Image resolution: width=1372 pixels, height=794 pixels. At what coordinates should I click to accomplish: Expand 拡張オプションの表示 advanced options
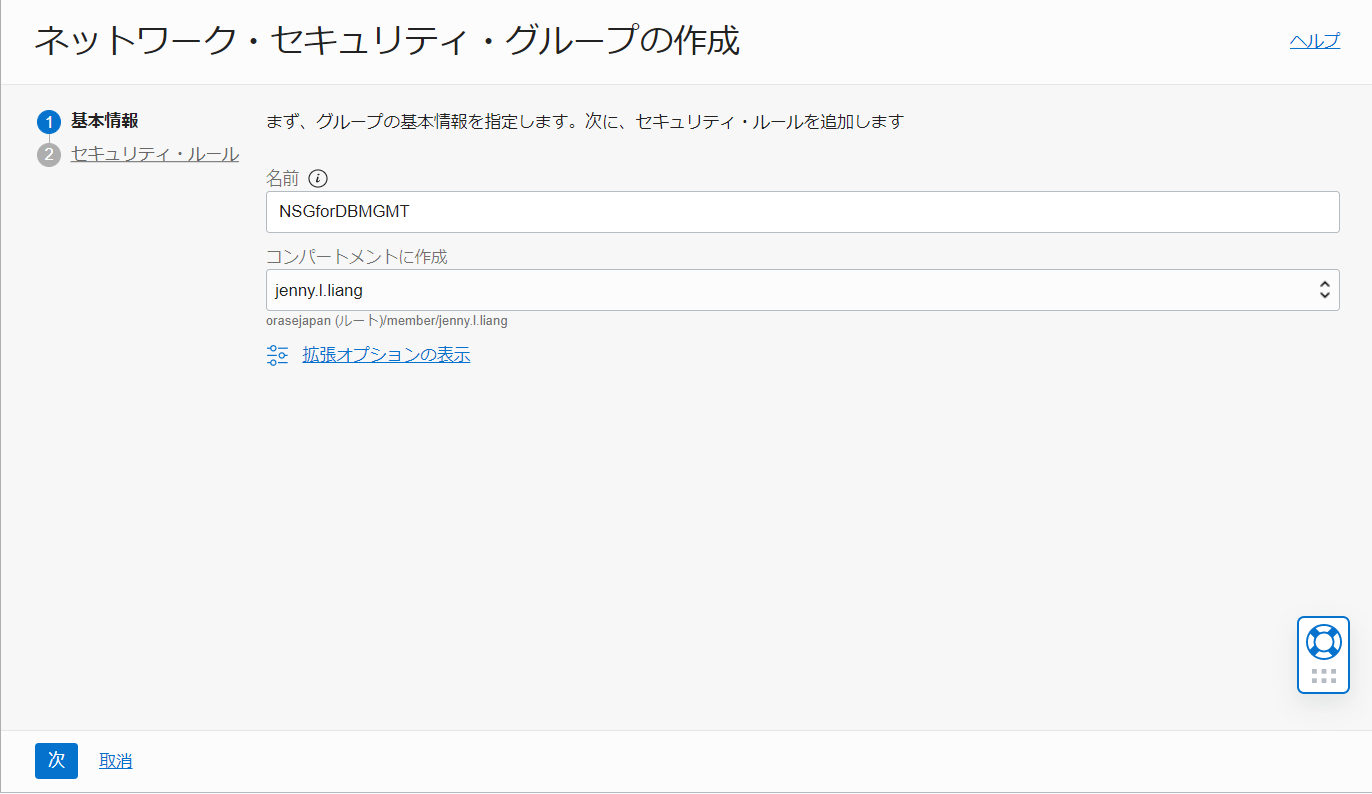point(386,355)
